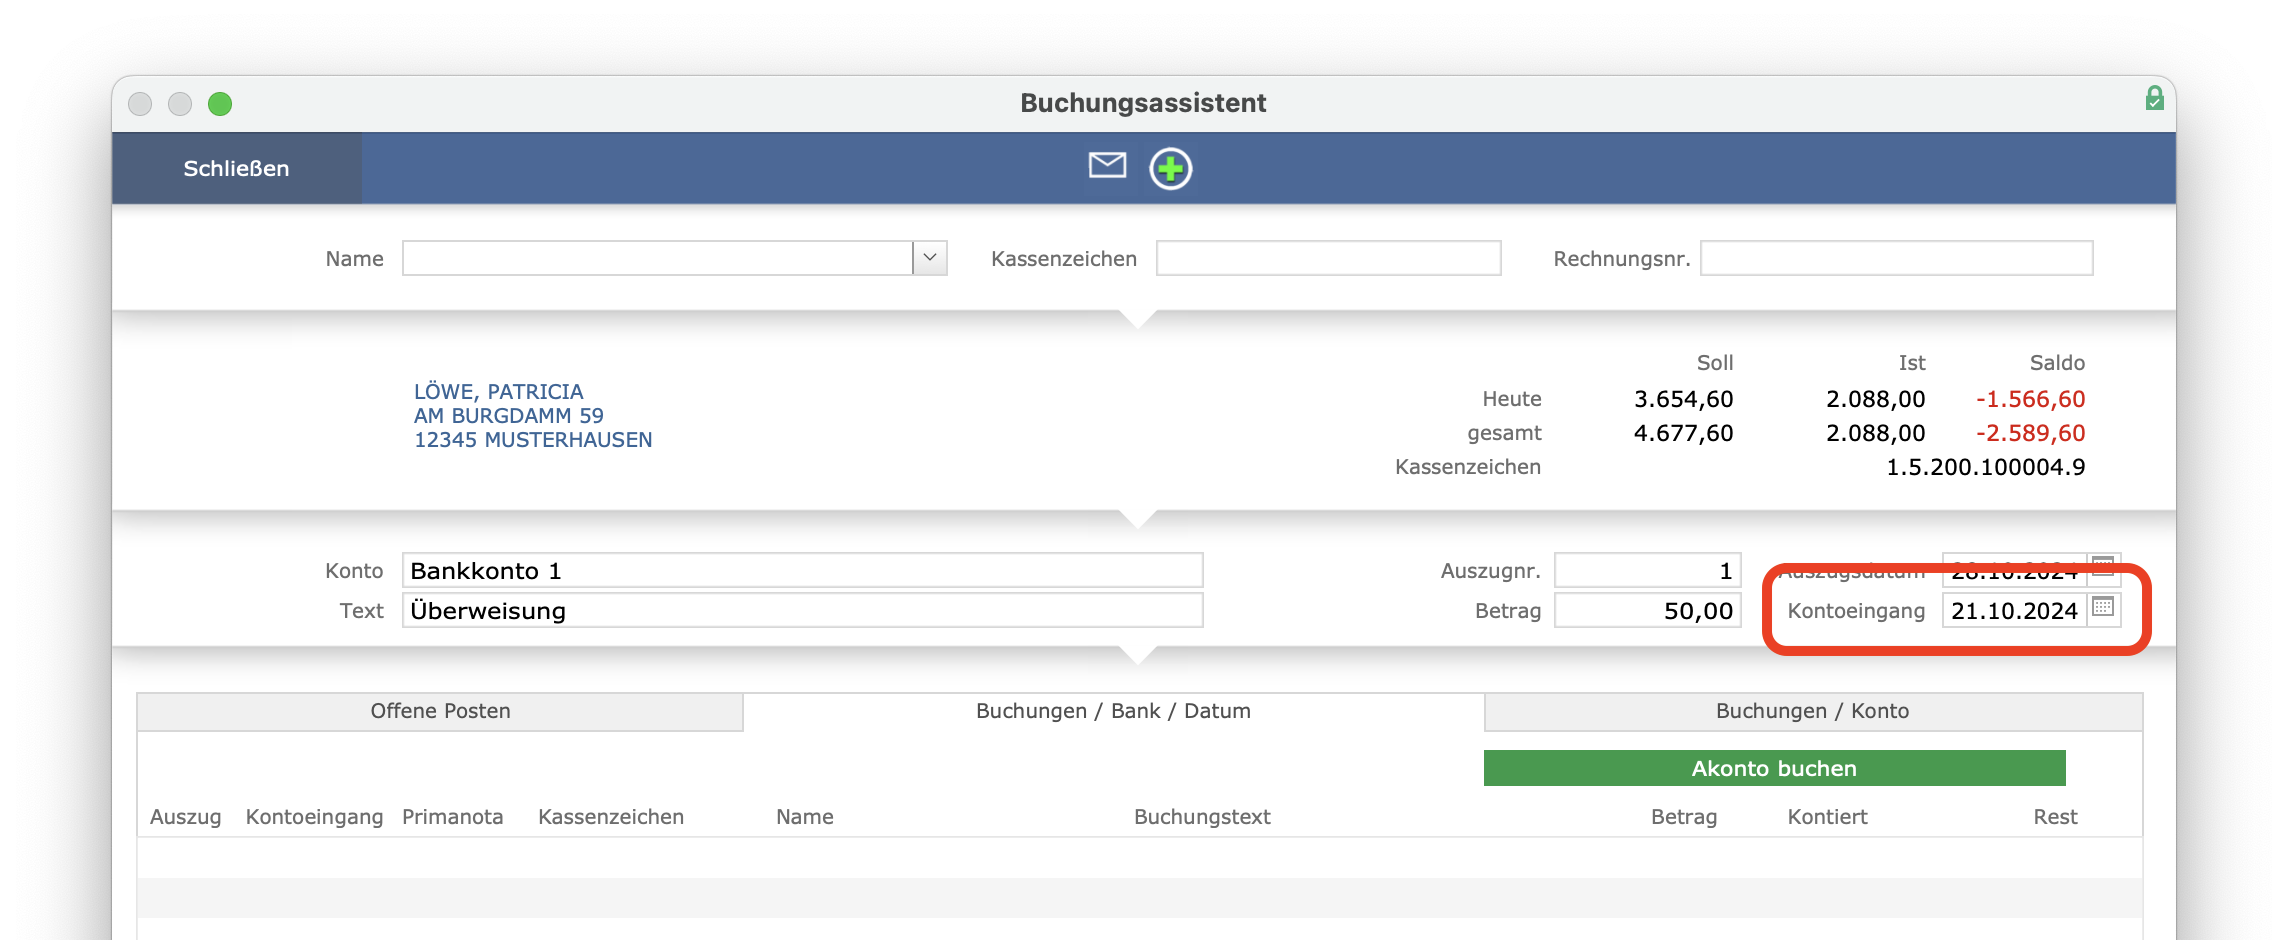Click the Betrag field showing 50,00
The width and height of the screenshot is (2288, 940).
click(1647, 610)
